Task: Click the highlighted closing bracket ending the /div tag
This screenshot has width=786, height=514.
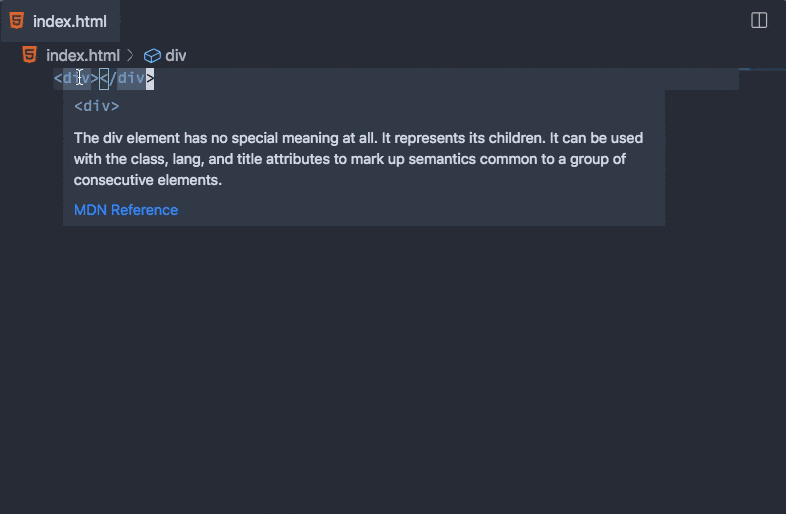Action: (150, 79)
